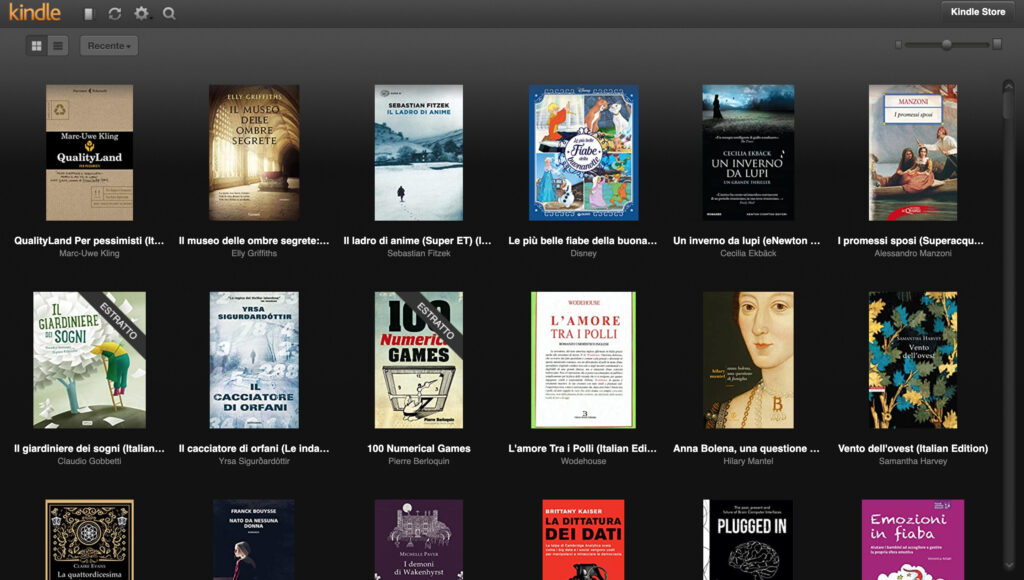The image size is (1024, 580).
Task: Open Un inverno da lupi cover
Action: [748, 152]
